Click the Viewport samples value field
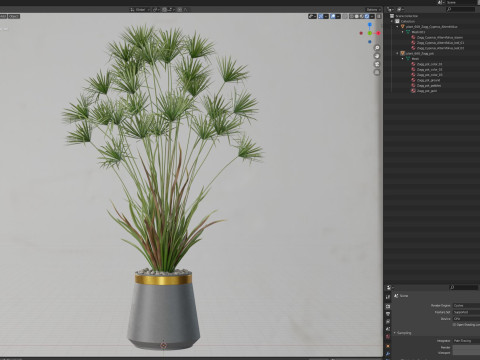This screenshot has height=360, width=480. click(x=466, y=353)
